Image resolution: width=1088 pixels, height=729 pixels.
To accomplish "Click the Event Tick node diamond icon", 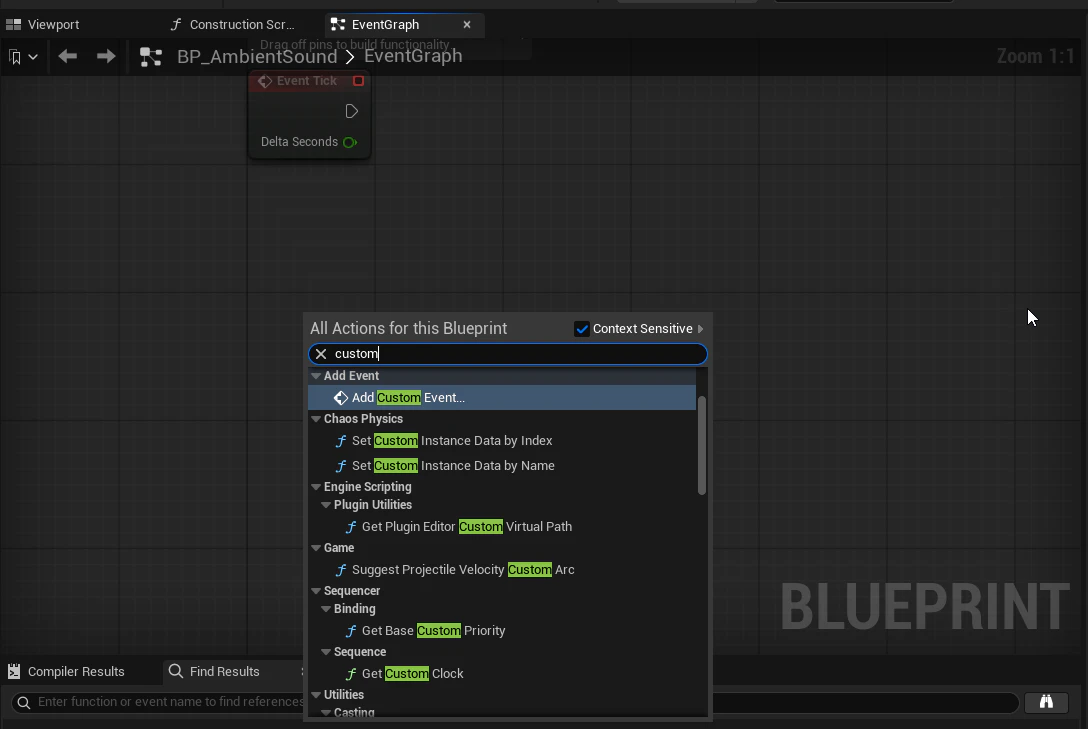I will click(x=264, y=81).
